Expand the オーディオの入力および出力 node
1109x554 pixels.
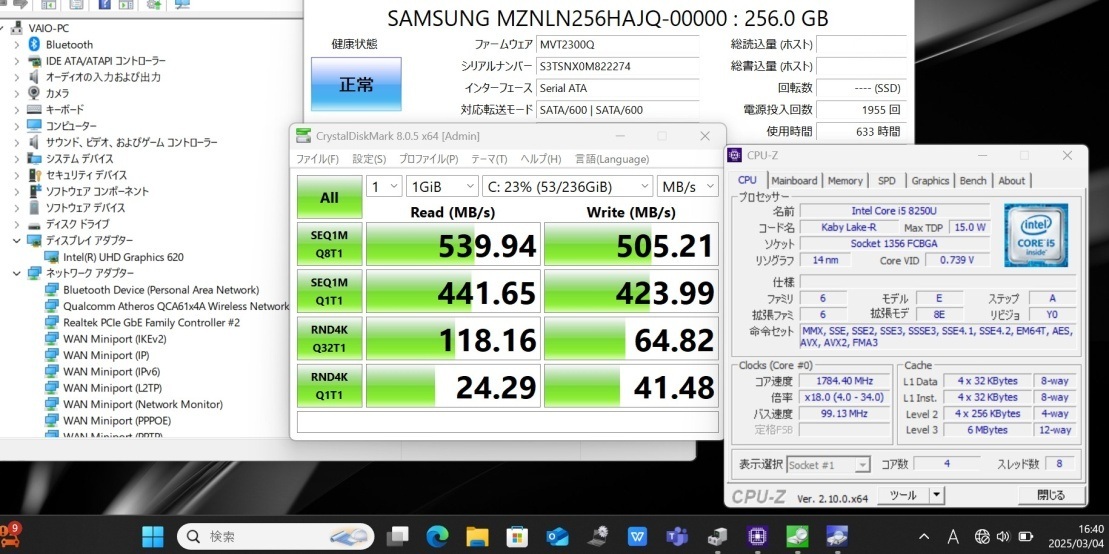coord(17,77)
